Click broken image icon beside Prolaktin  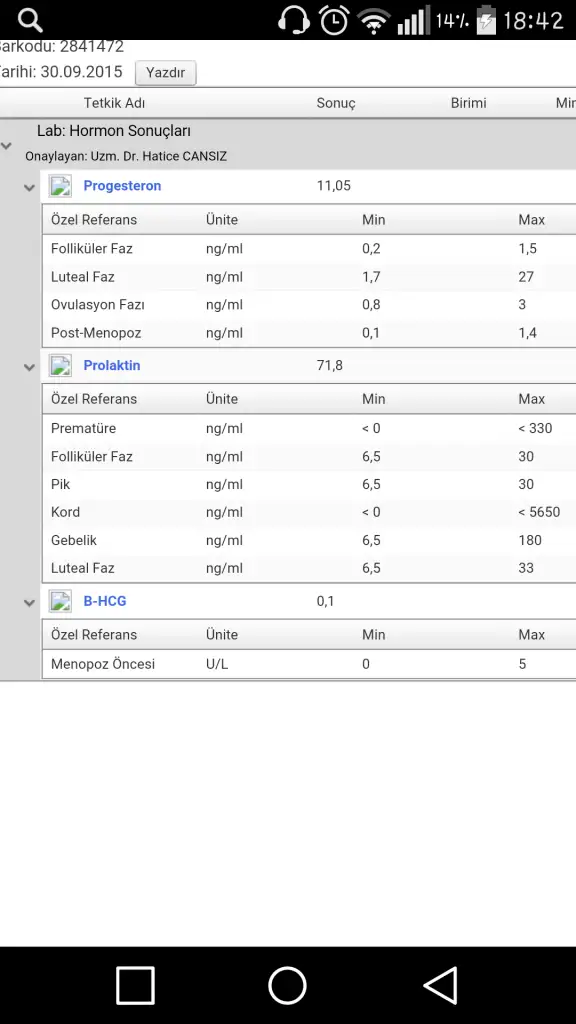click(x=61, y=366)
